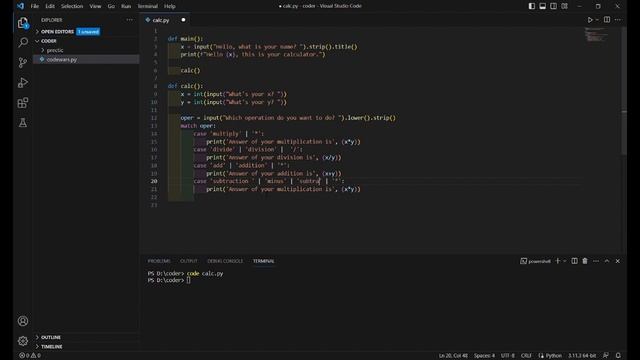The width and height of the screenshot is (640, 360).
Task: Open Explorer Views and More Actions ellipsis
Action: click(129, 20)
